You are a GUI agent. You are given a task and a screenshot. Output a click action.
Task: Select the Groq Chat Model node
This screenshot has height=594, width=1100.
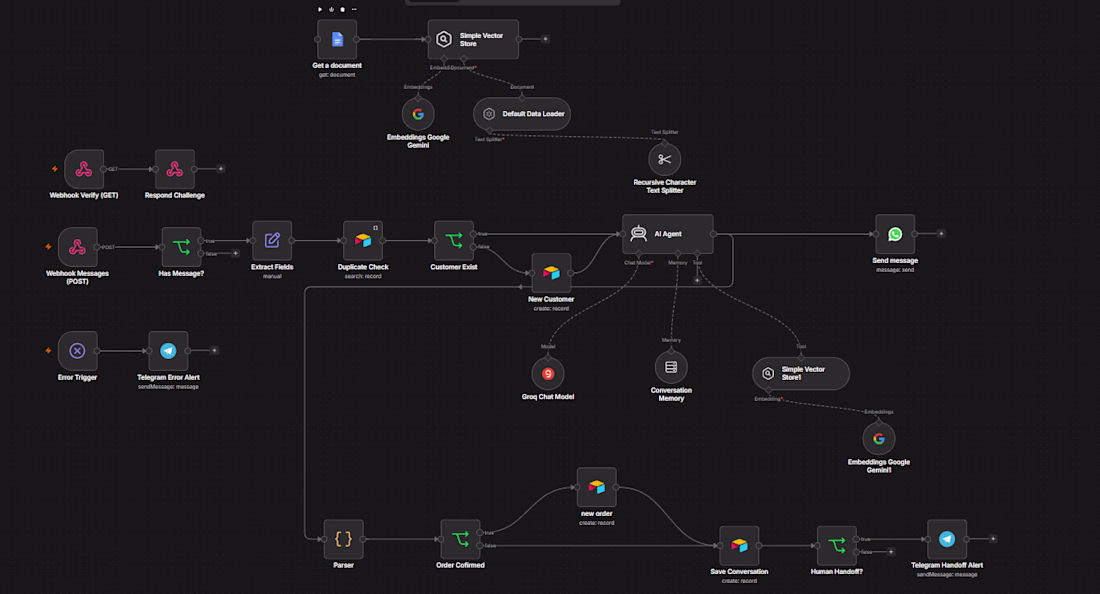(548, 374)
